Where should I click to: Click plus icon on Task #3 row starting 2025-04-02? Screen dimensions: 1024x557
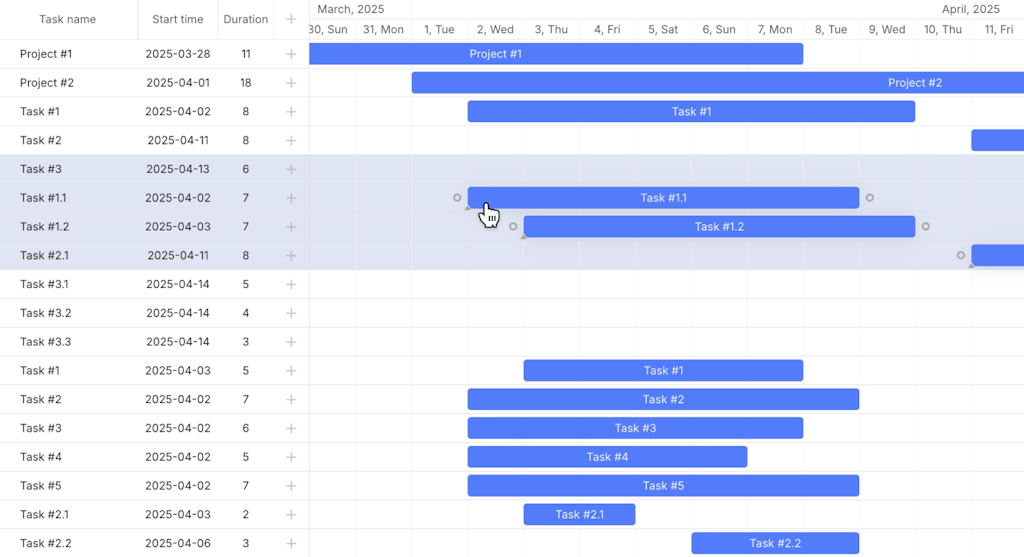(x=291, y=428)
